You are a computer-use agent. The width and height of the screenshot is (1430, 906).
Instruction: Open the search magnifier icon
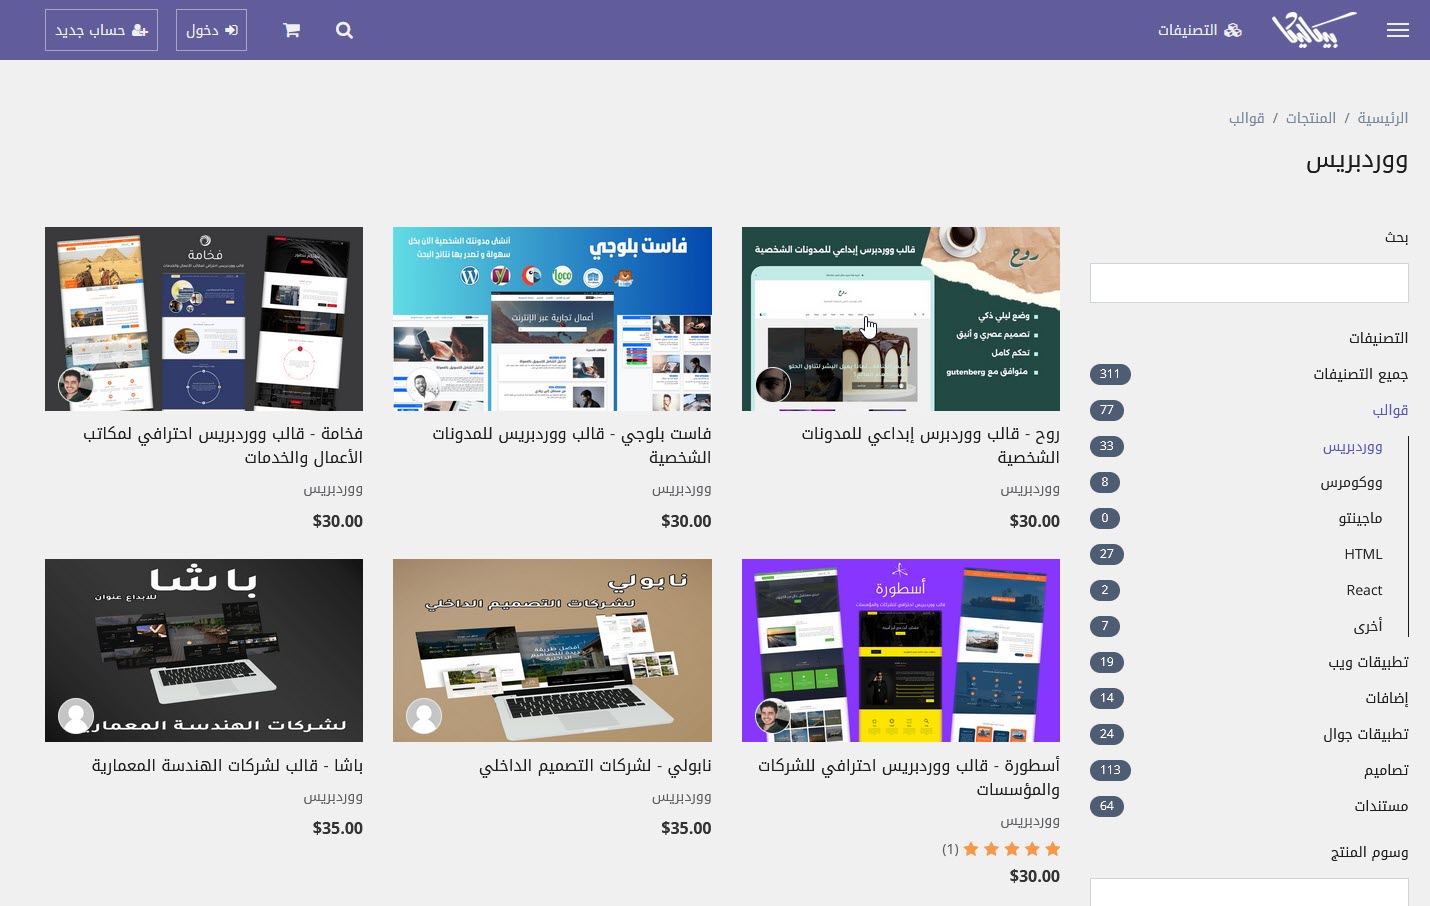click(x=344, y=30)
